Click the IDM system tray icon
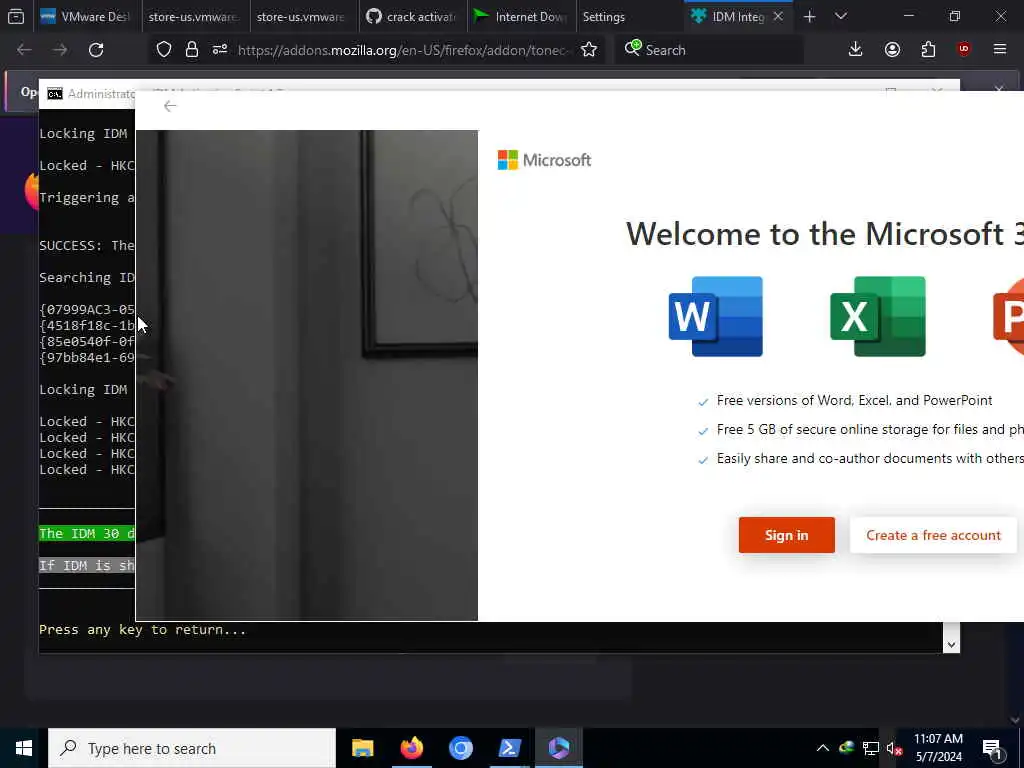This screenshot has width=1024, height=768. pos(847,748)
